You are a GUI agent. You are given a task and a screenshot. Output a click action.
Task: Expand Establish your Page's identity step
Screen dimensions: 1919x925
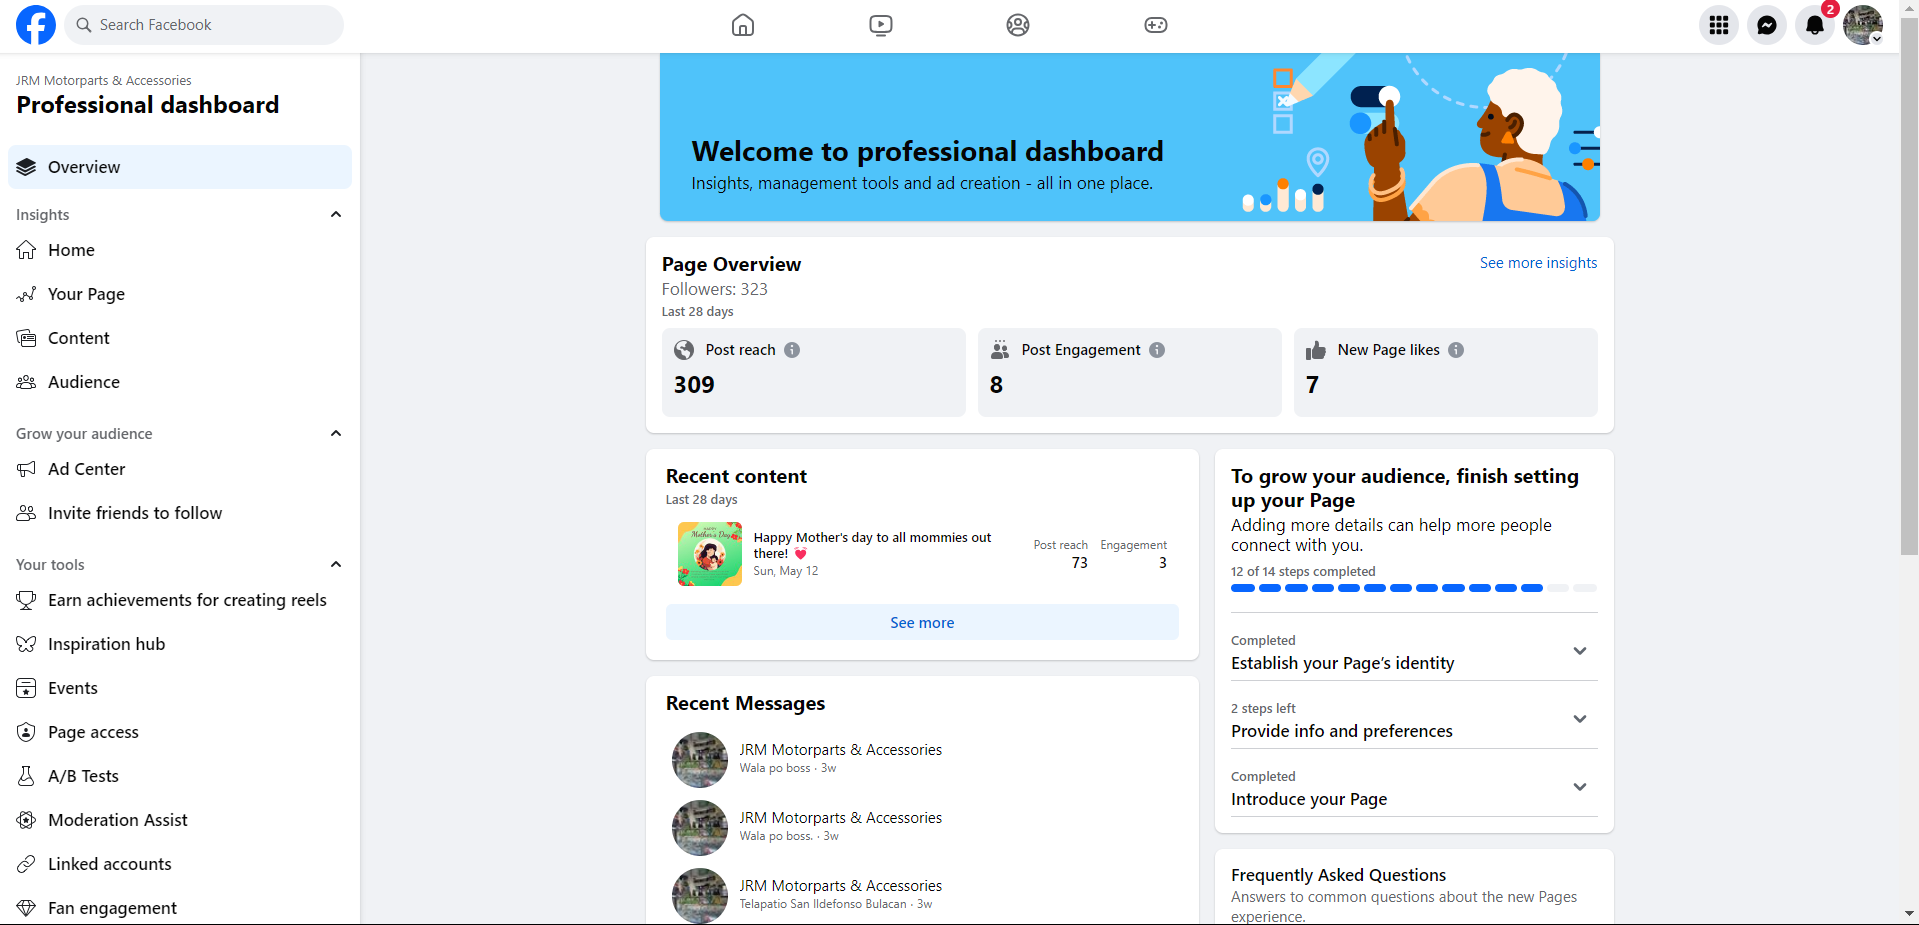click(x=1580, y=651)
